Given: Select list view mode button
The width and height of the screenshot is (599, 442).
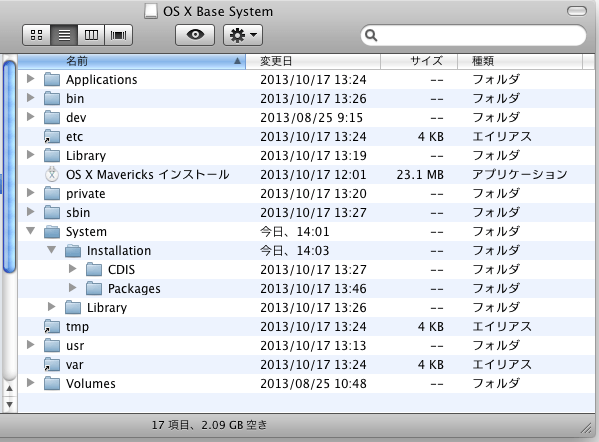Looking at the screenshot, I should click(64, 35).
